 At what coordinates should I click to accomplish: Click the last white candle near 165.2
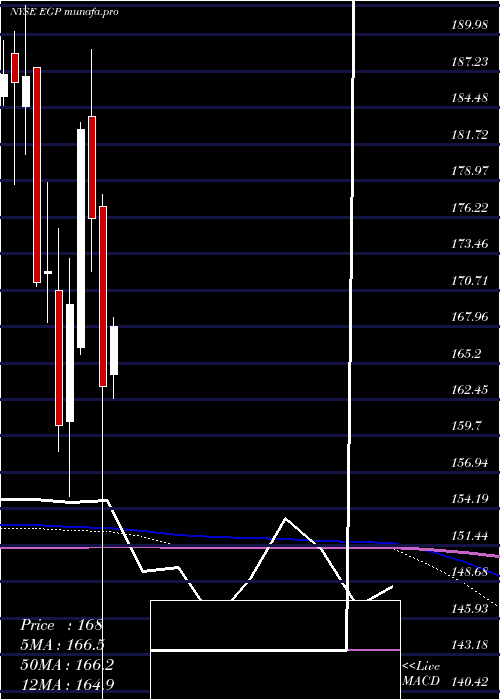[114, 350]
